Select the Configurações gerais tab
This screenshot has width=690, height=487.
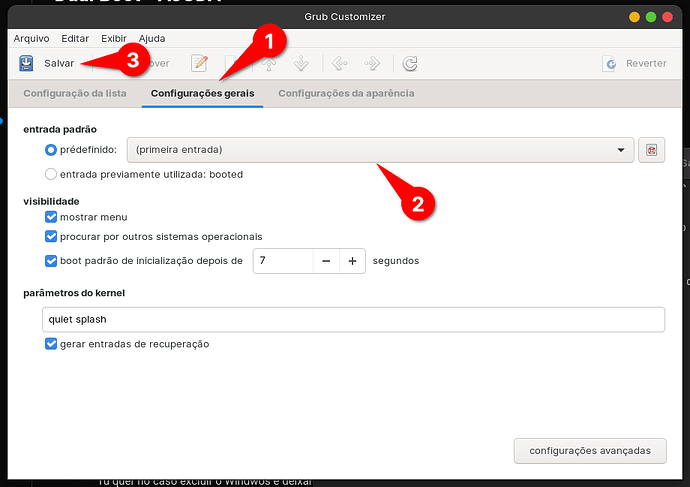tap(202, 93)
